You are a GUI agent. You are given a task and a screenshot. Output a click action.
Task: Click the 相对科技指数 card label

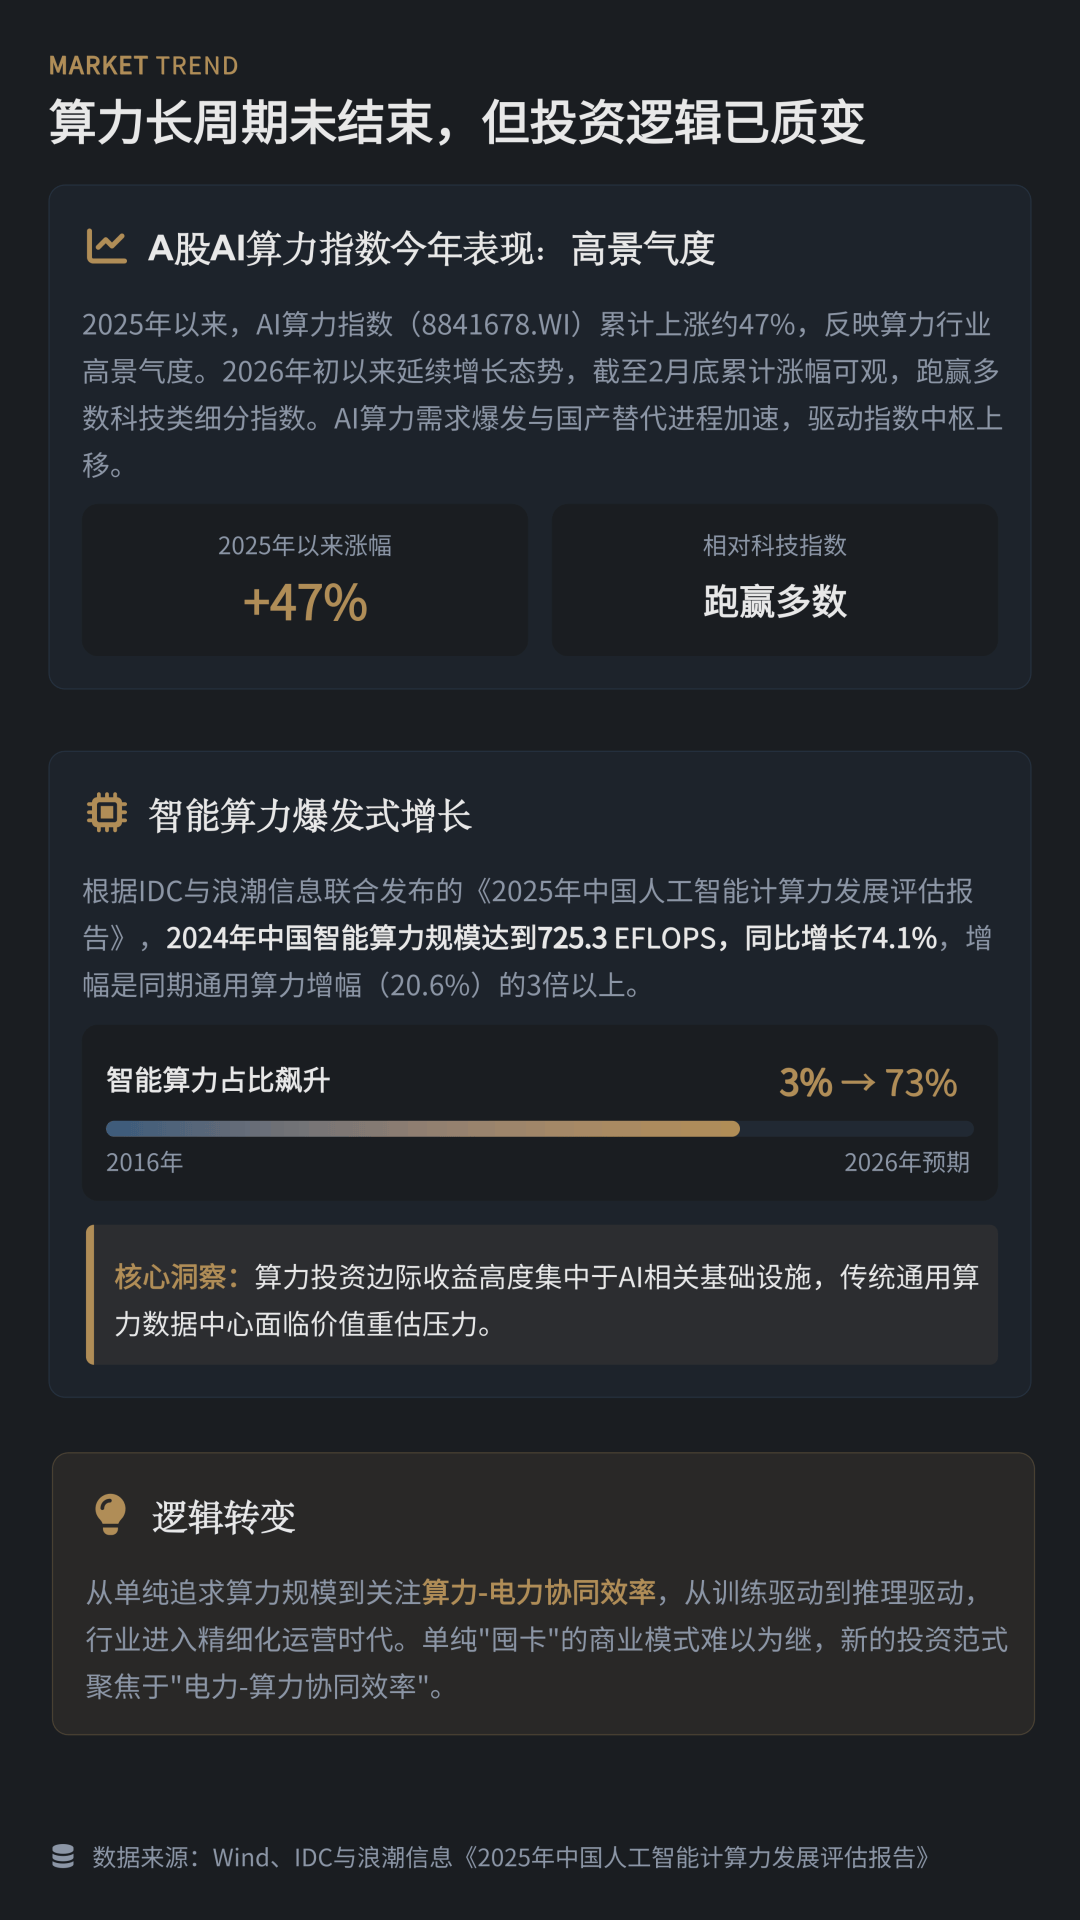click(x=775, y=545)
